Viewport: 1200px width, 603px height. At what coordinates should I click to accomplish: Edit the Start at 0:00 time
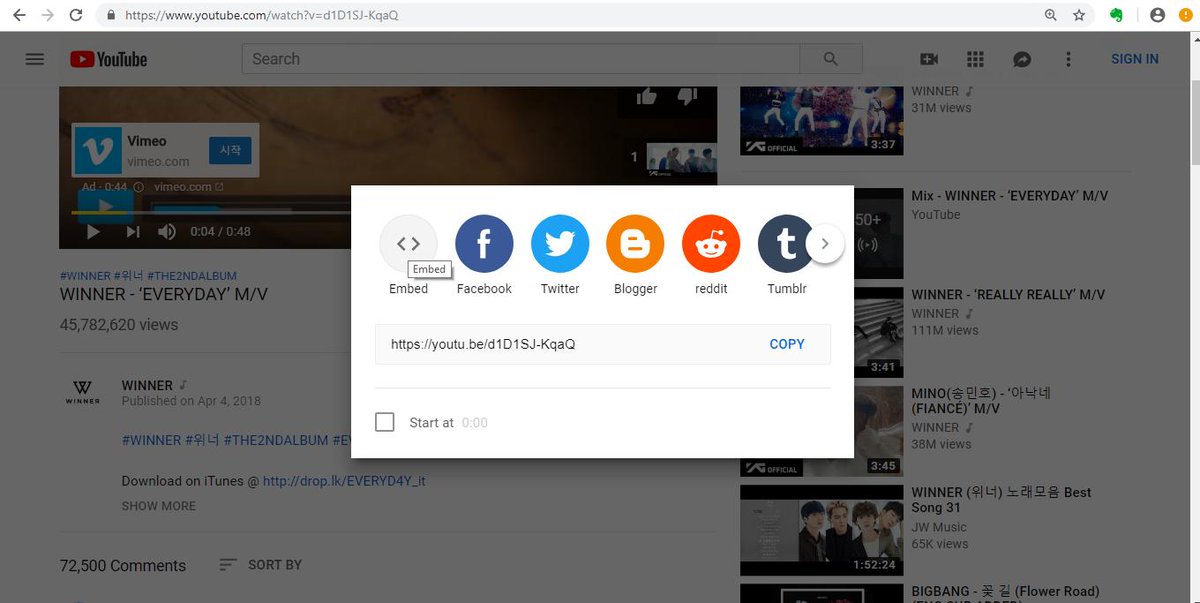[x=475, y=423]
